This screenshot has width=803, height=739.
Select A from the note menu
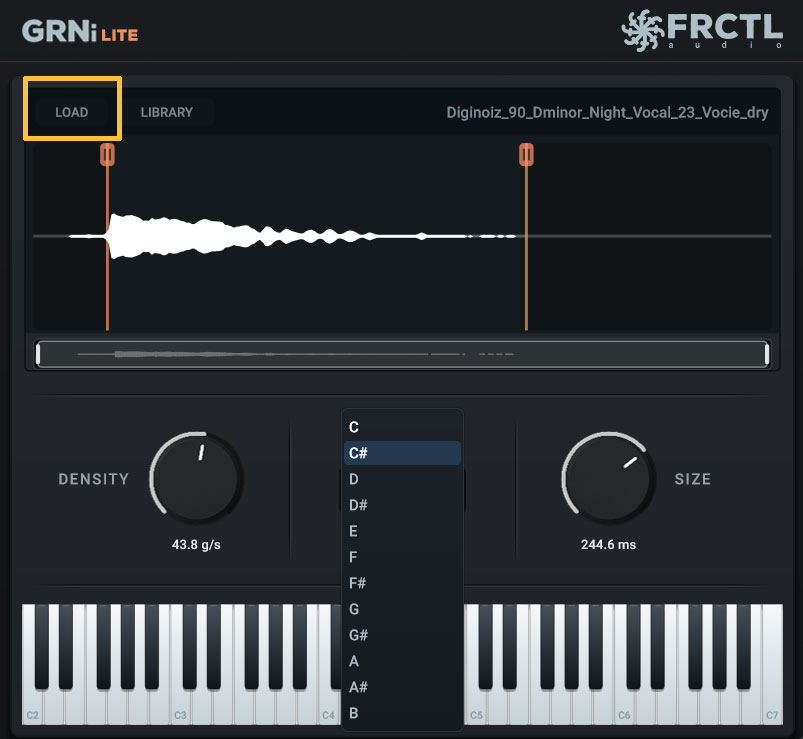(x=402, y=661)
